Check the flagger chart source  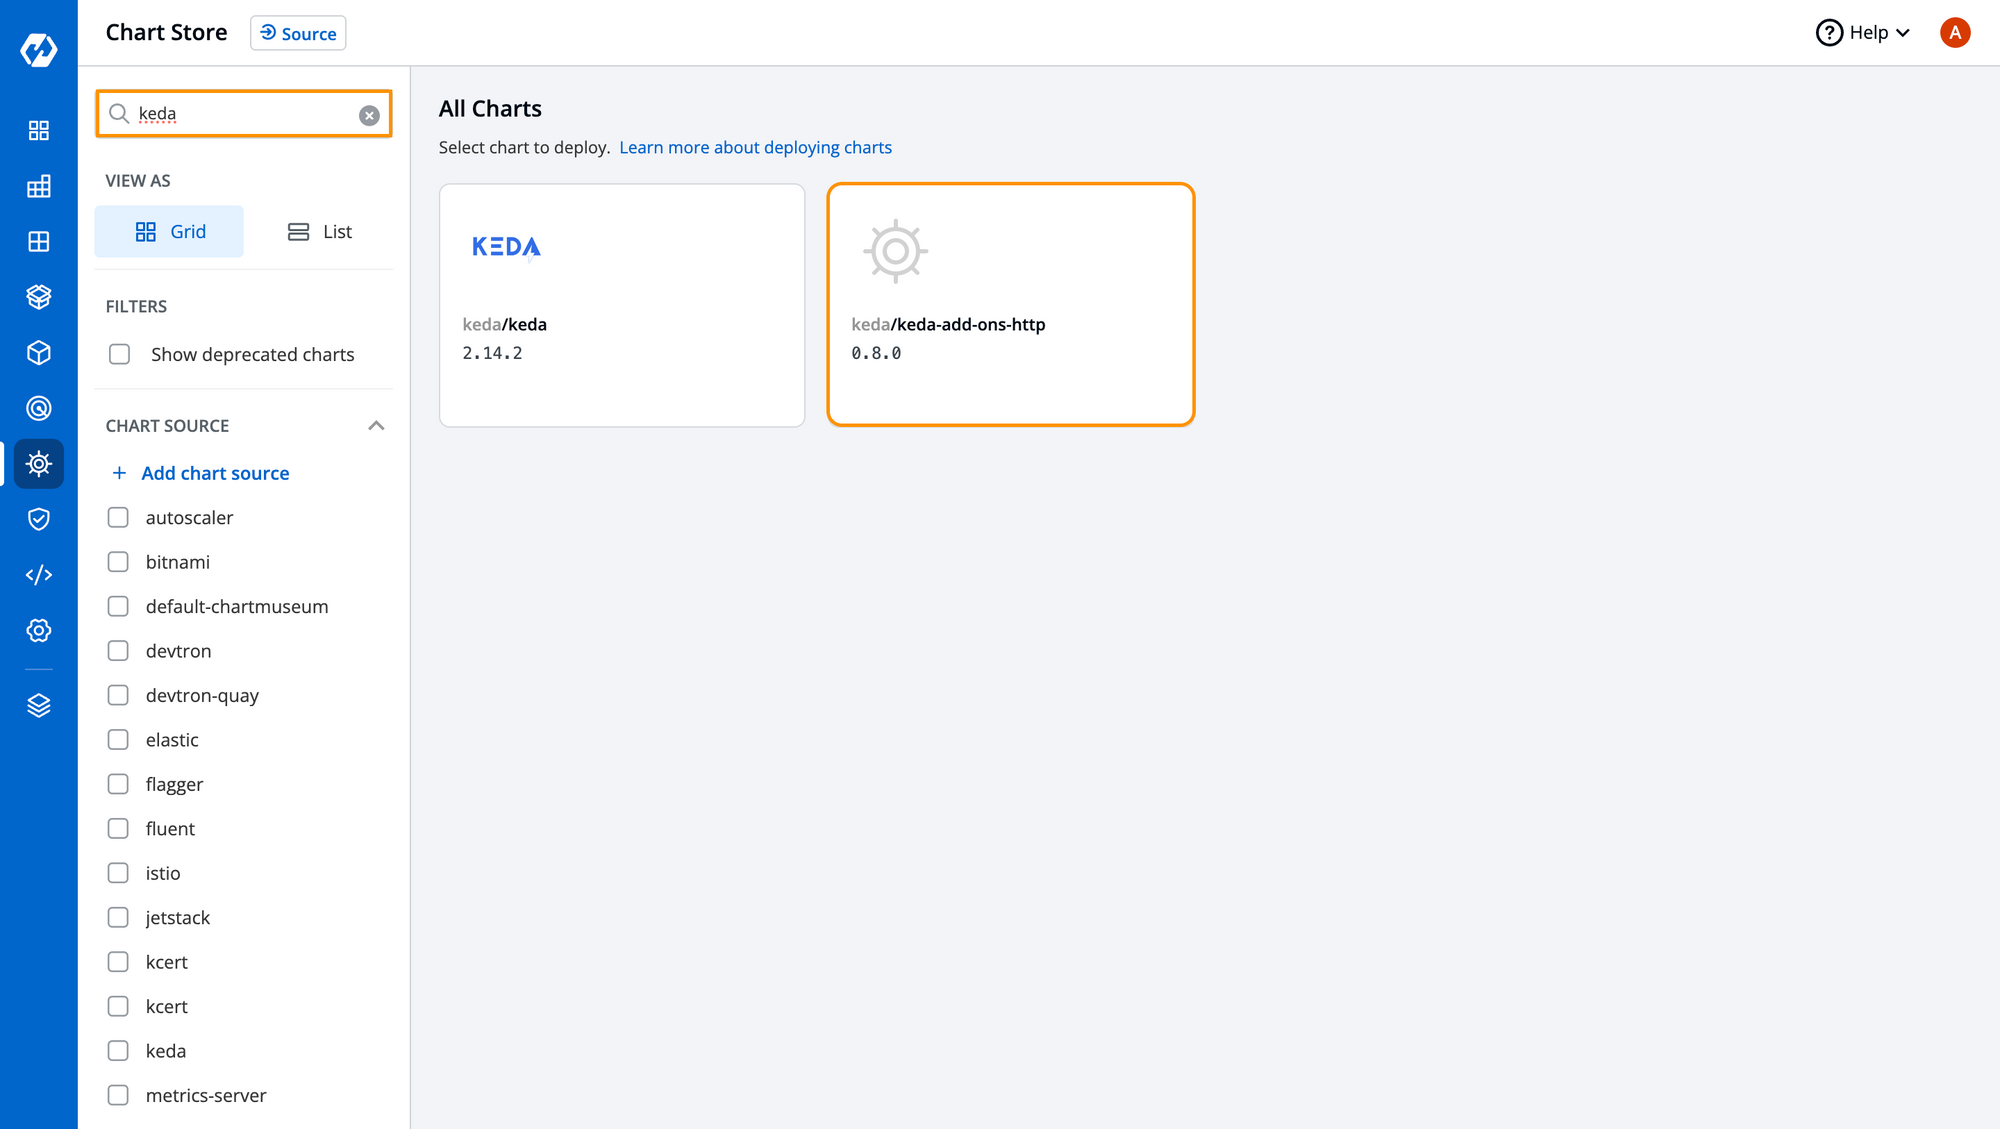pyautogui.click(x=118, y=784)
